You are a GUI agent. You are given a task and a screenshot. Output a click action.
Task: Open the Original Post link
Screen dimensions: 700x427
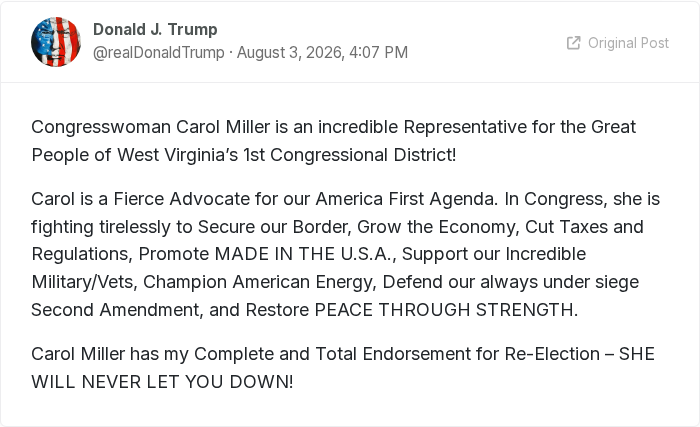pyautogui.click(x=618, y=43)
